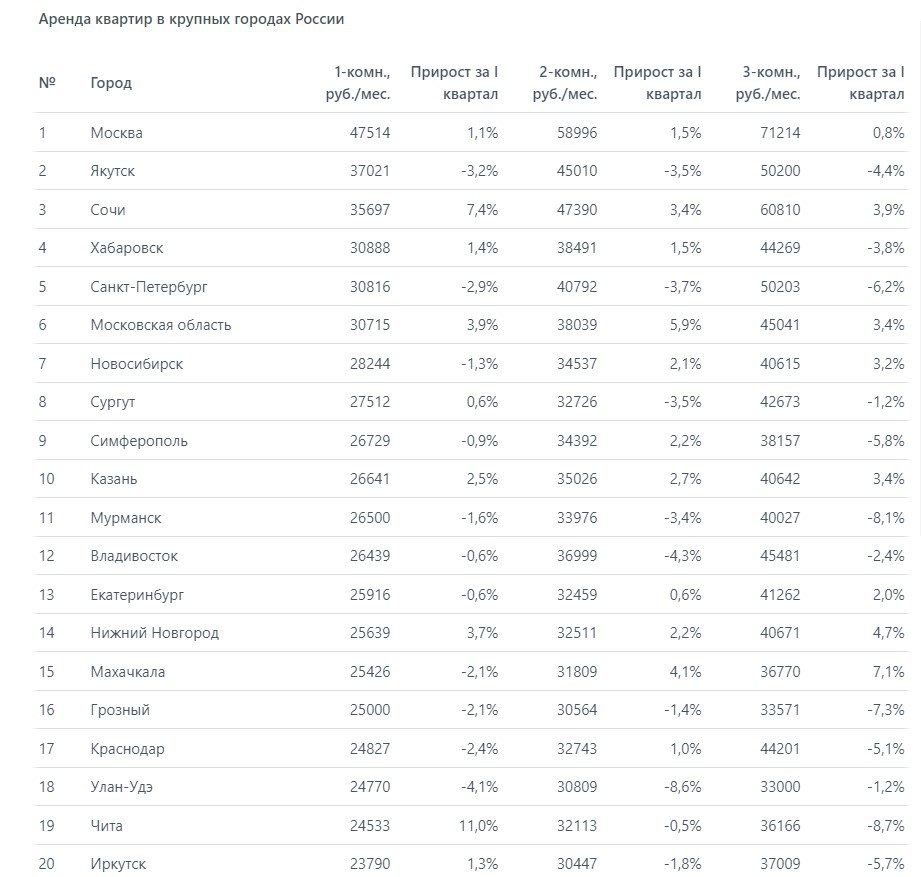The width and height of the screenshot is (921, 877).
Task: Select the Новосибирск city name
Action: pos(137,364)
